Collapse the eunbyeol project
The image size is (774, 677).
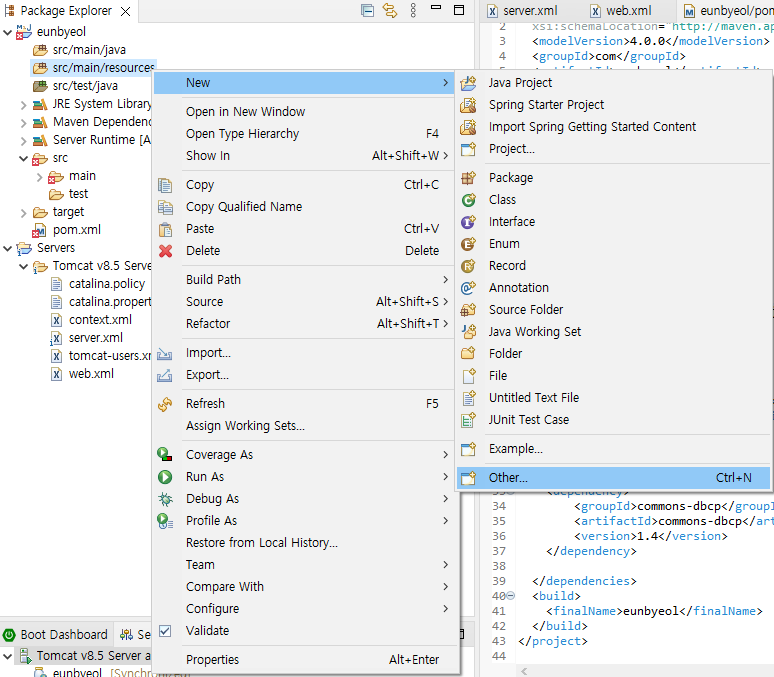click(7, 33)
